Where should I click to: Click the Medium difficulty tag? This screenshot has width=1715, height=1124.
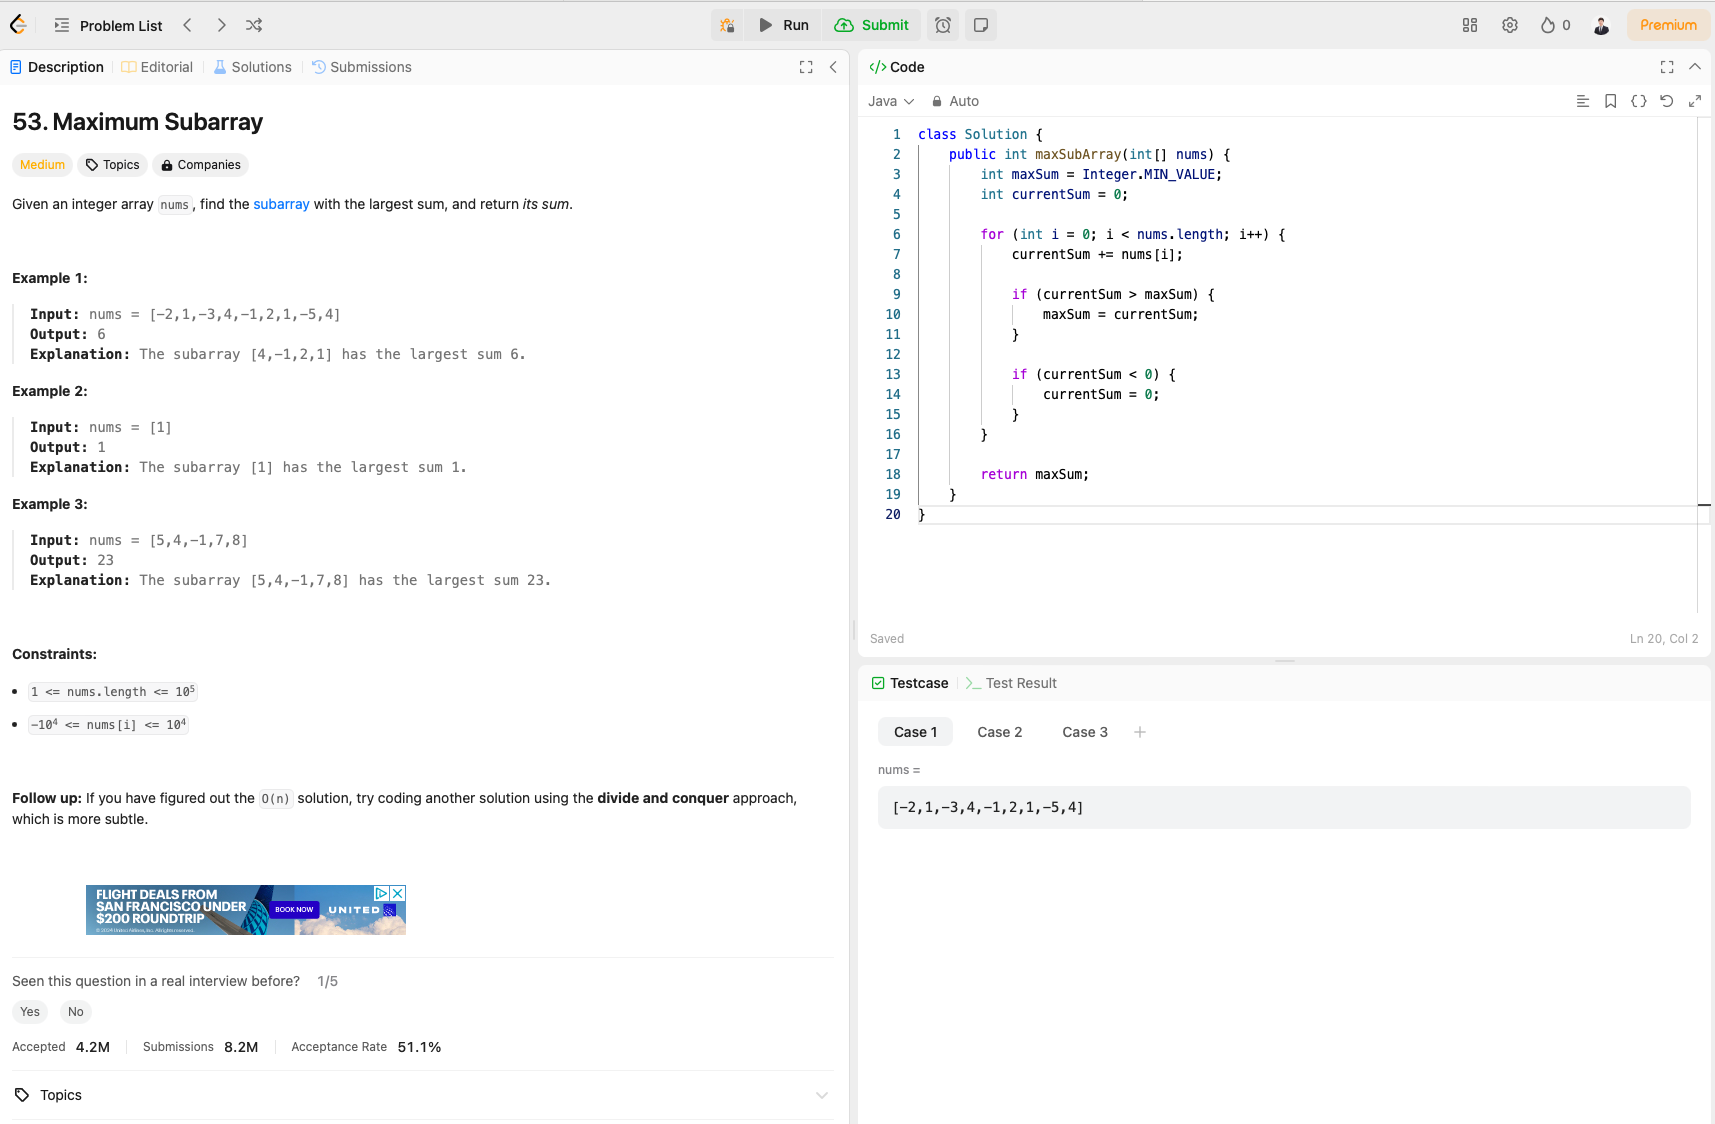coord(42,165)
